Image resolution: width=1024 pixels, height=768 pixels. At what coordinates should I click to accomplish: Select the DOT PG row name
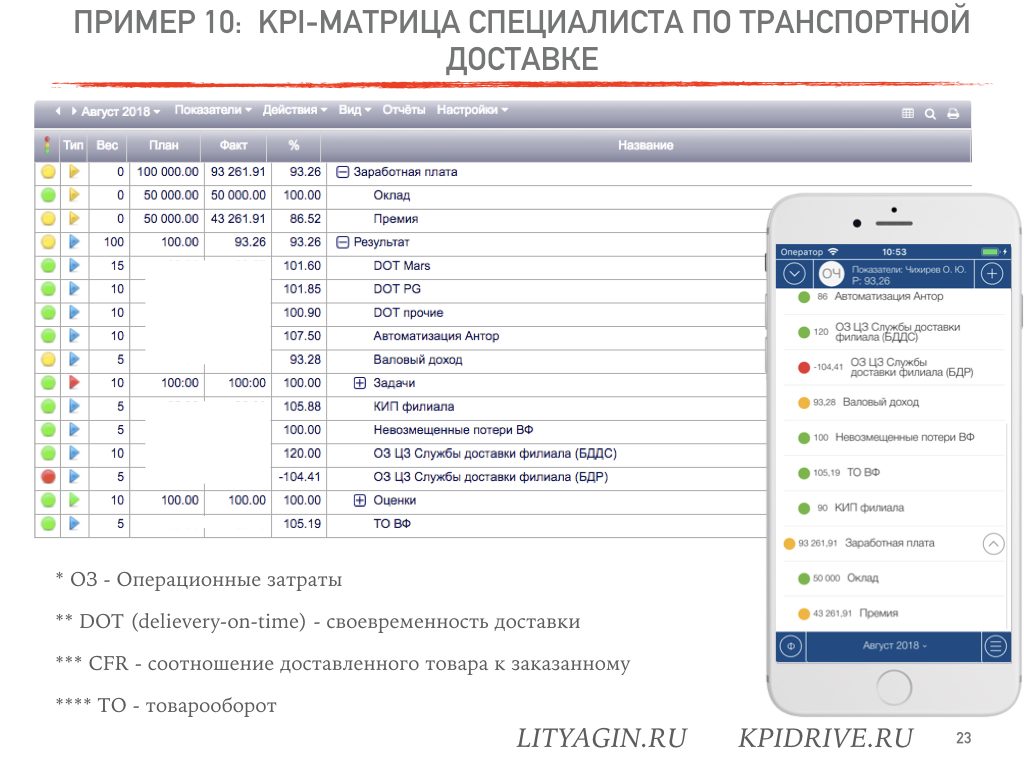click(397, 289)
